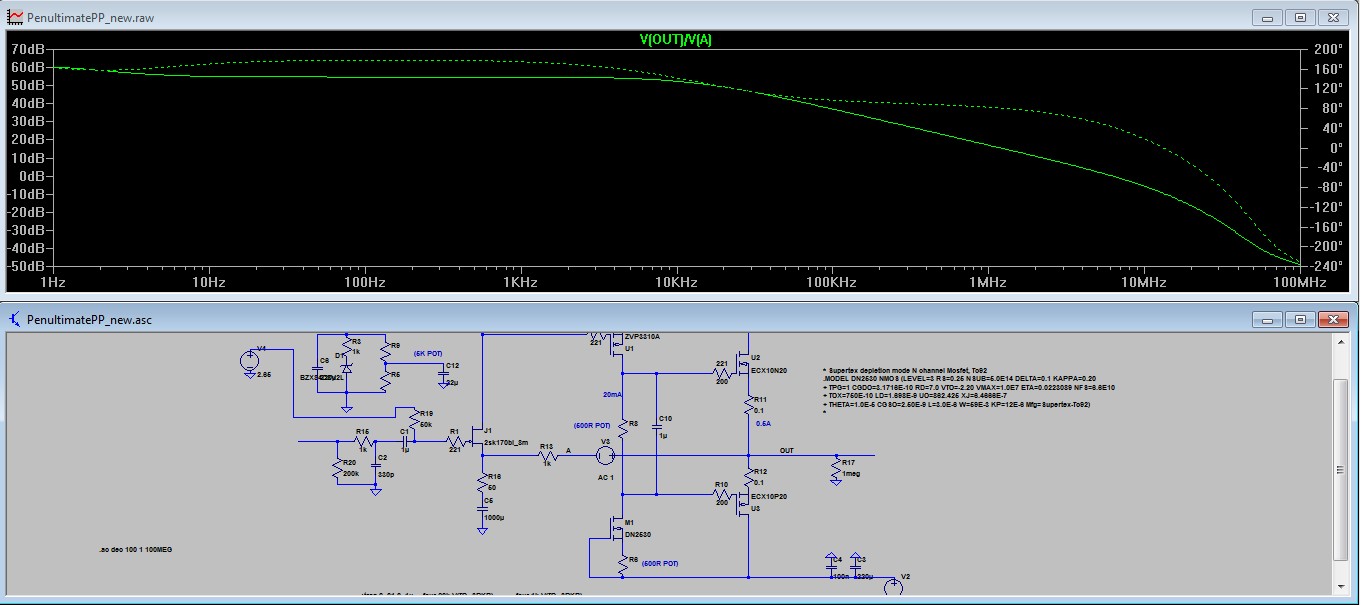Select capacitor C12 symbol
1361x605 pixels.
(x=444, y=375)
